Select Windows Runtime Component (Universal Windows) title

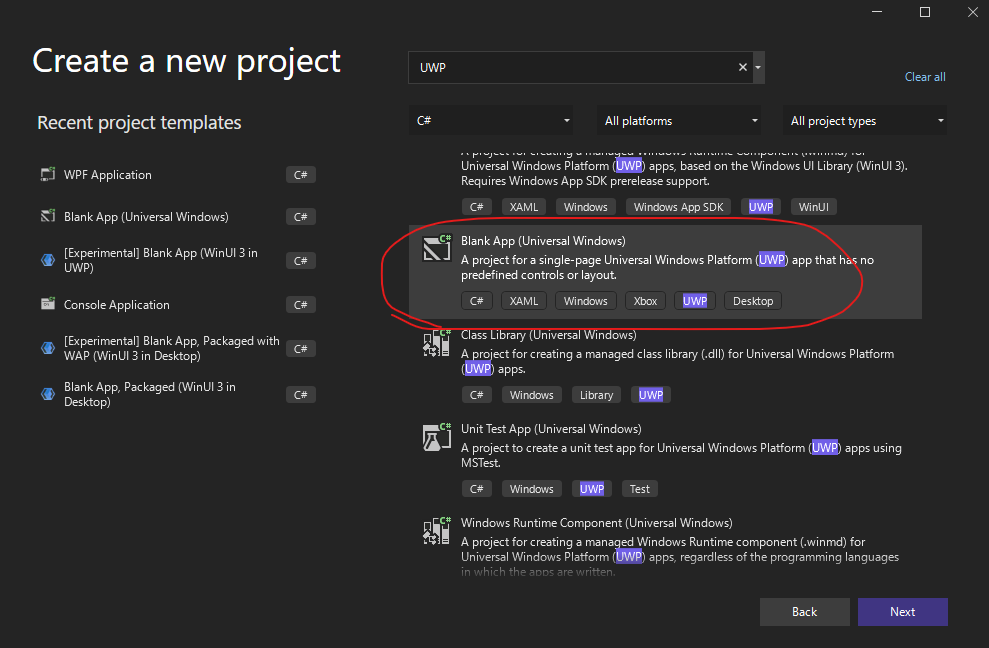(x=597, y=522)
